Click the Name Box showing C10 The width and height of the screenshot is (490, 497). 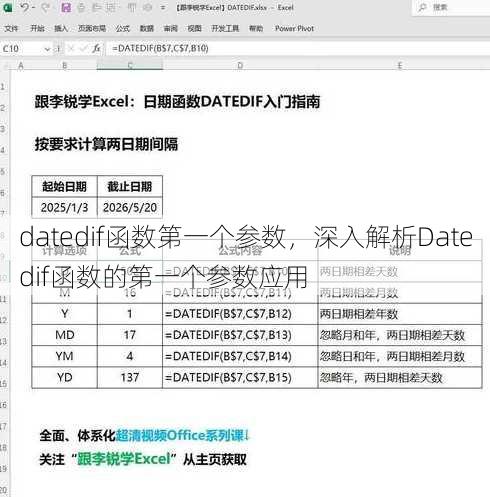22,49
